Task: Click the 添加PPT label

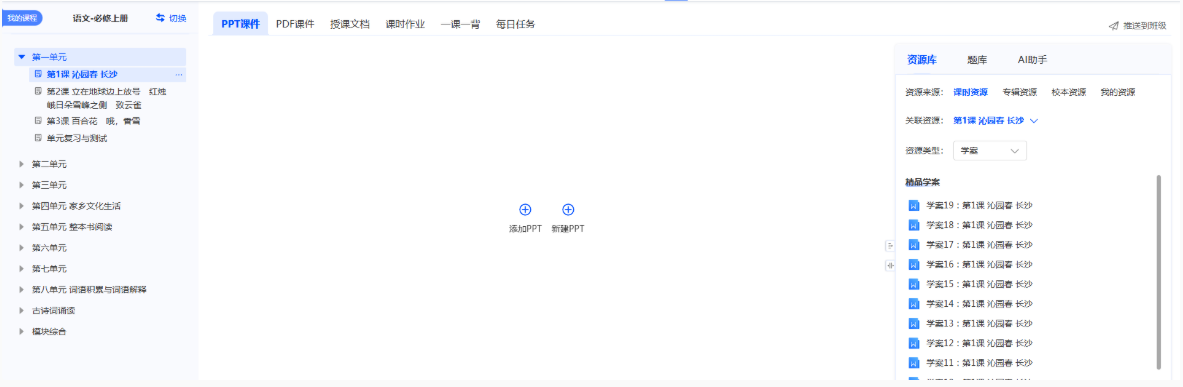Action: coord(525,229)
